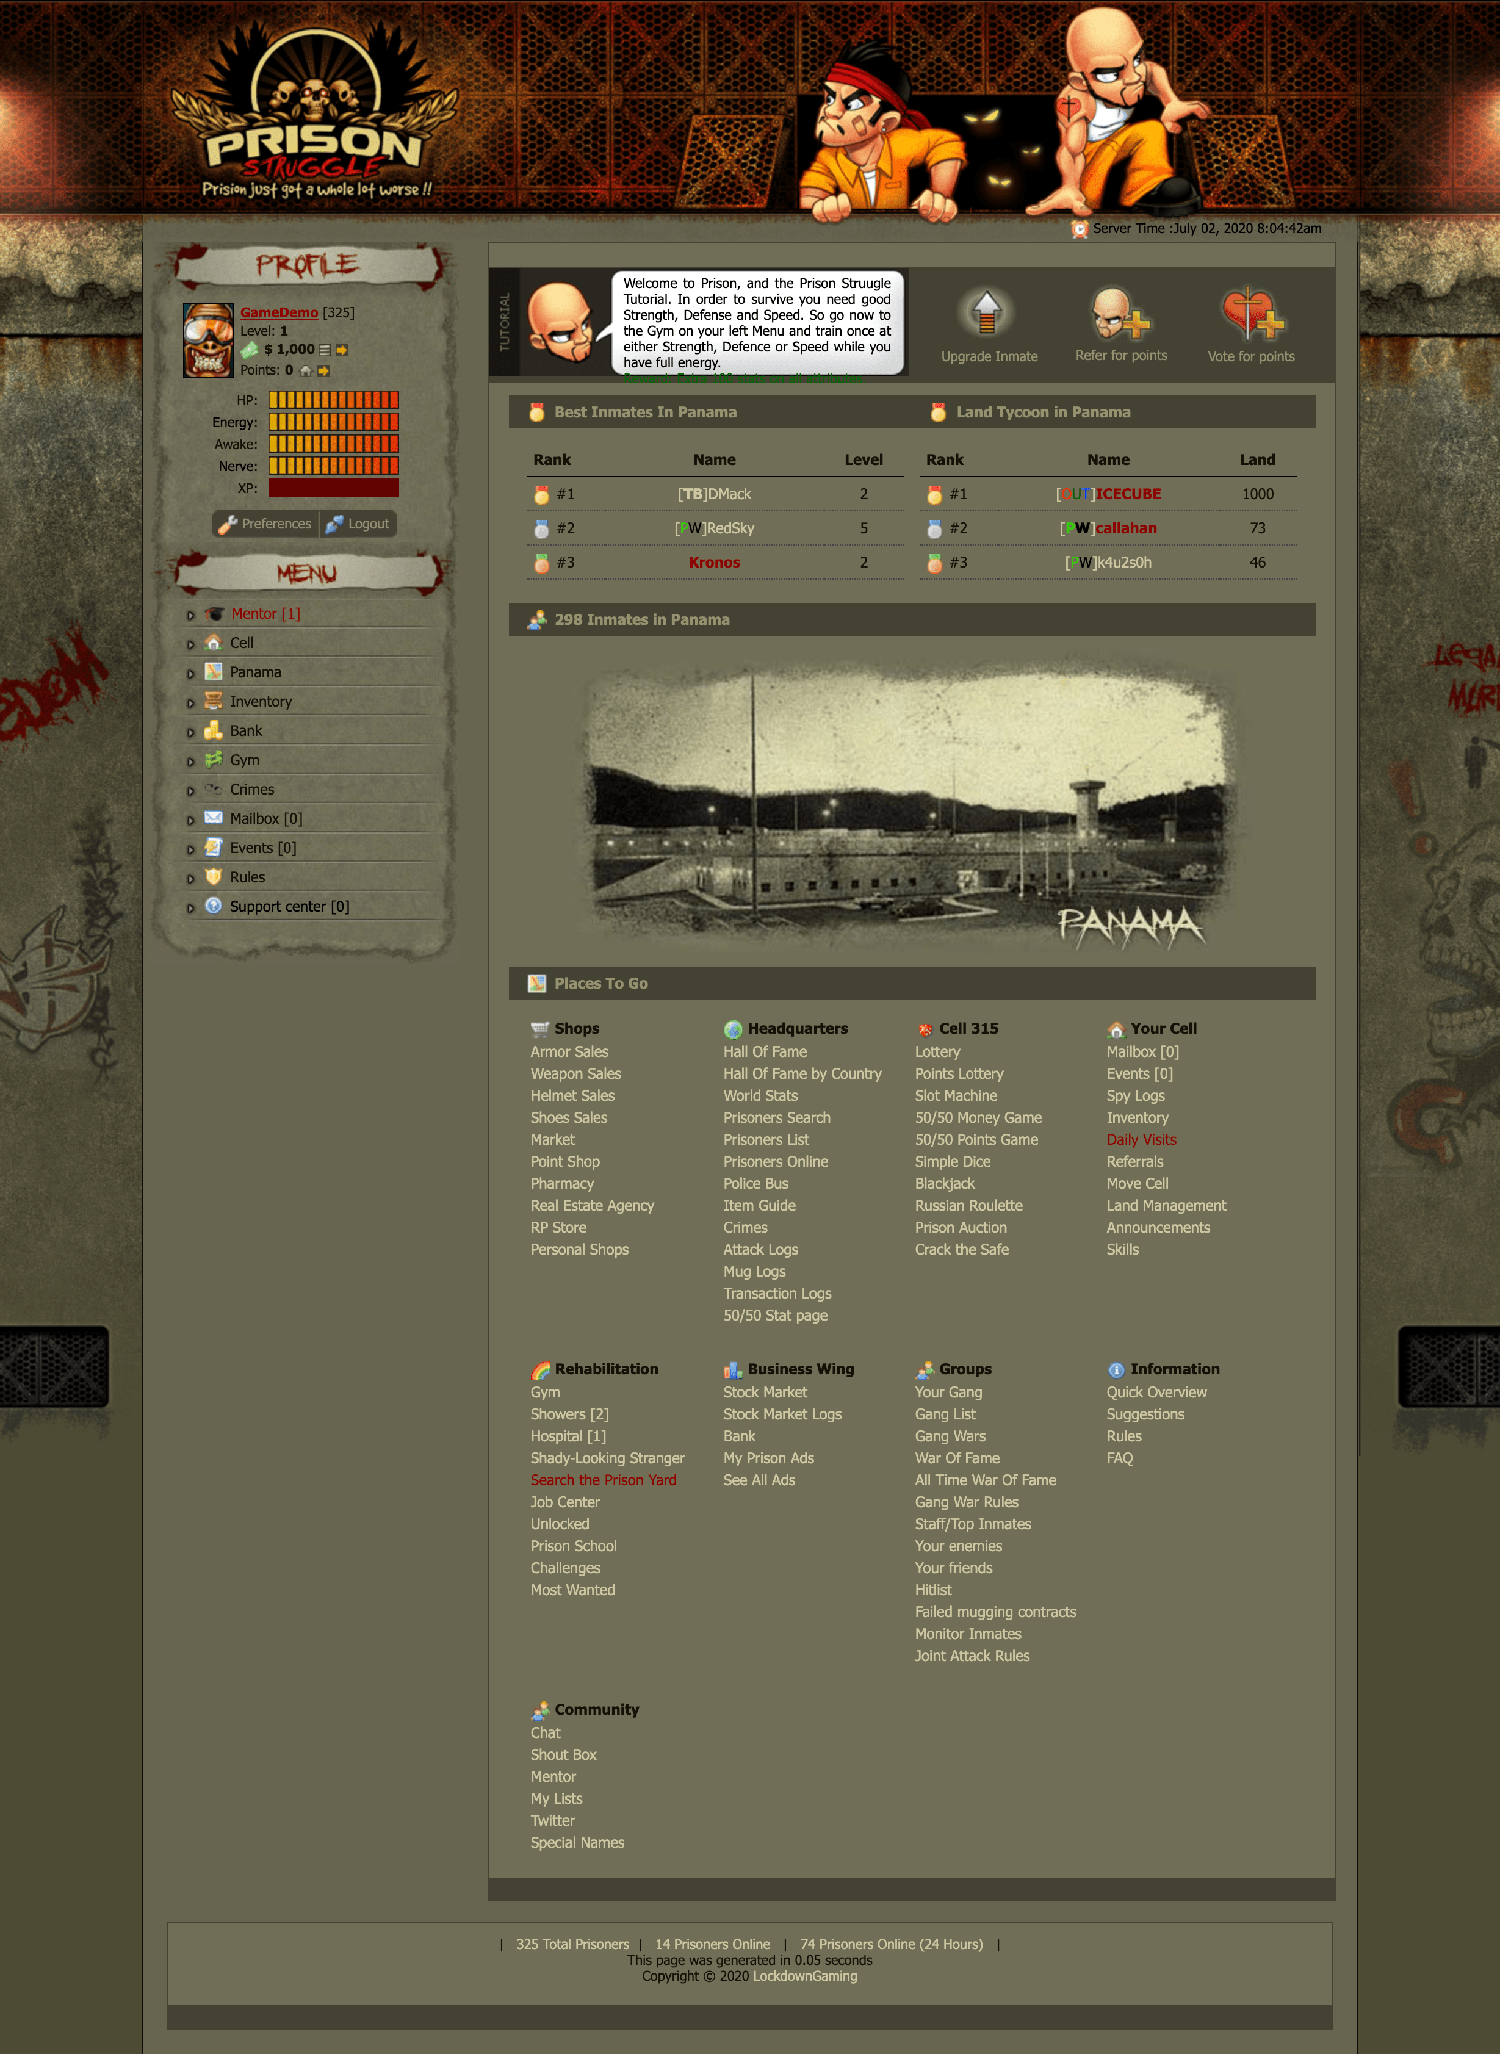1500x2054 pixels.
Task: Click the Mailbox envelope icon in menu
Action: (213, 818)
